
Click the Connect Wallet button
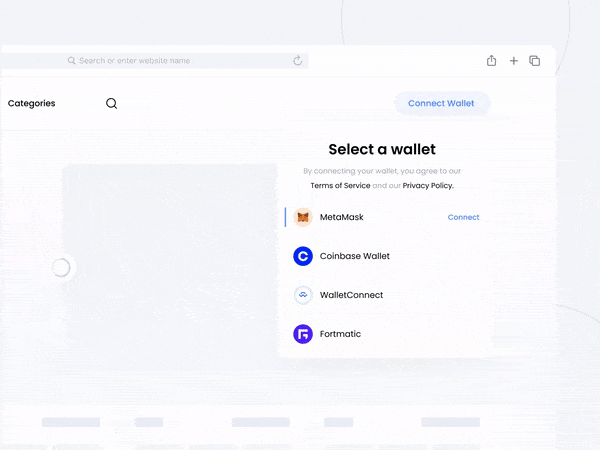pyautogui.click(x=441, y=103)
